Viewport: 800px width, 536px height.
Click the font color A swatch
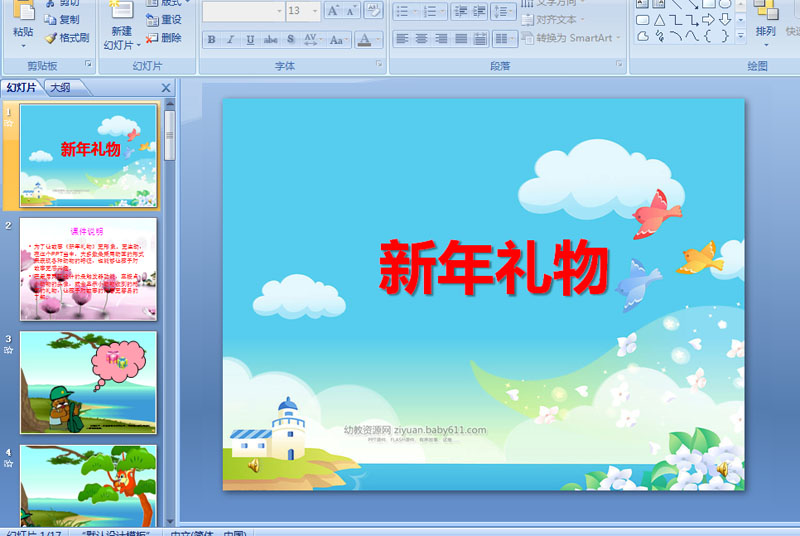coord(364,39)
